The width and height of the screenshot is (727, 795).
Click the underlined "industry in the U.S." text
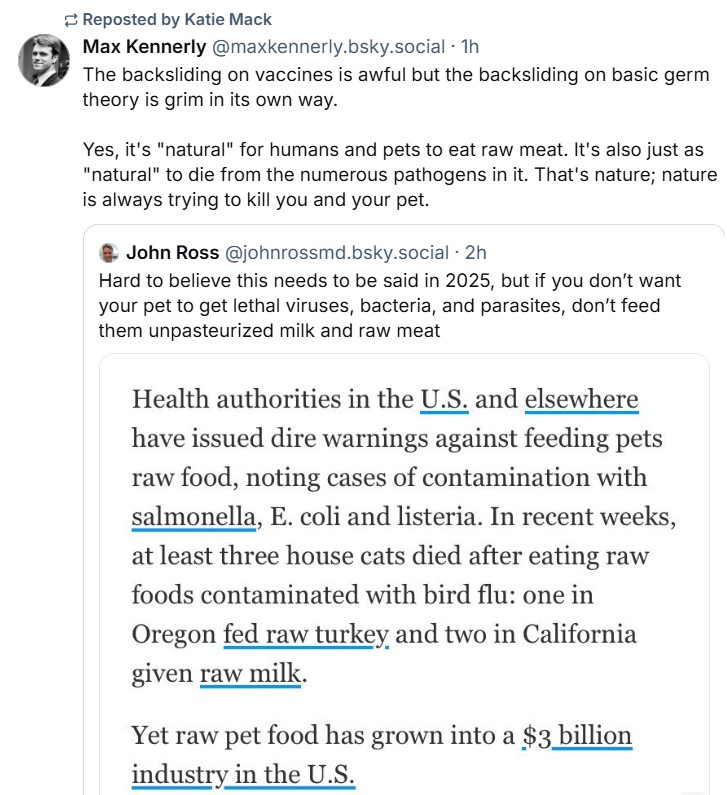(243, 775)
